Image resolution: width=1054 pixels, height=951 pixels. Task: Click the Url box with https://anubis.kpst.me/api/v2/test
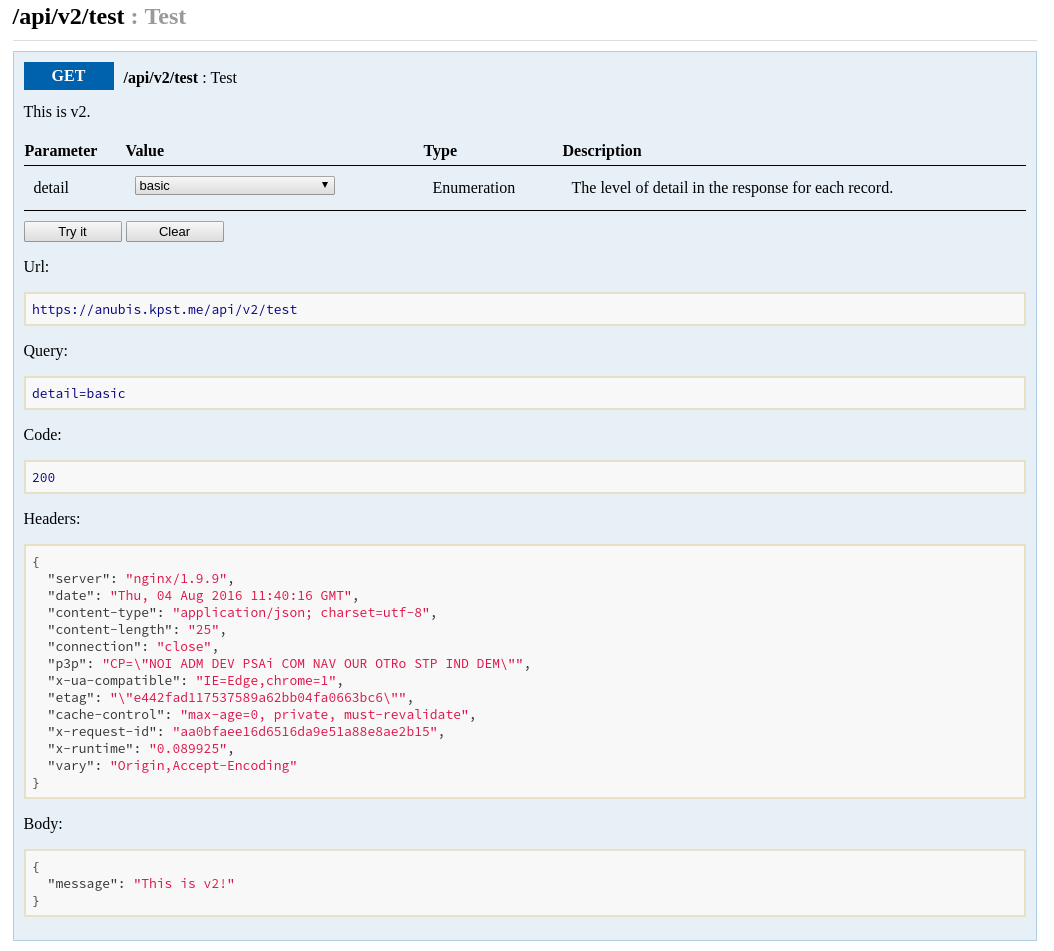[x=525, y=309]
